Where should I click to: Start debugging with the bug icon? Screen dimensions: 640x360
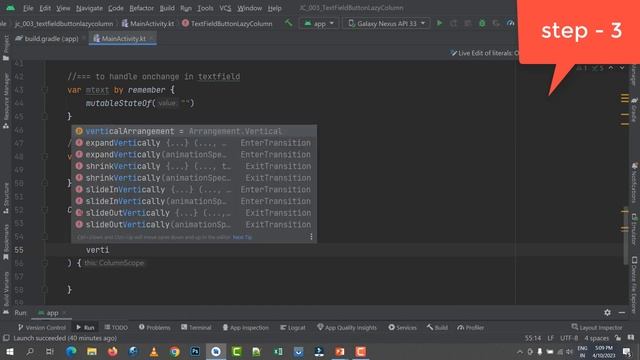tap(482, 23)
